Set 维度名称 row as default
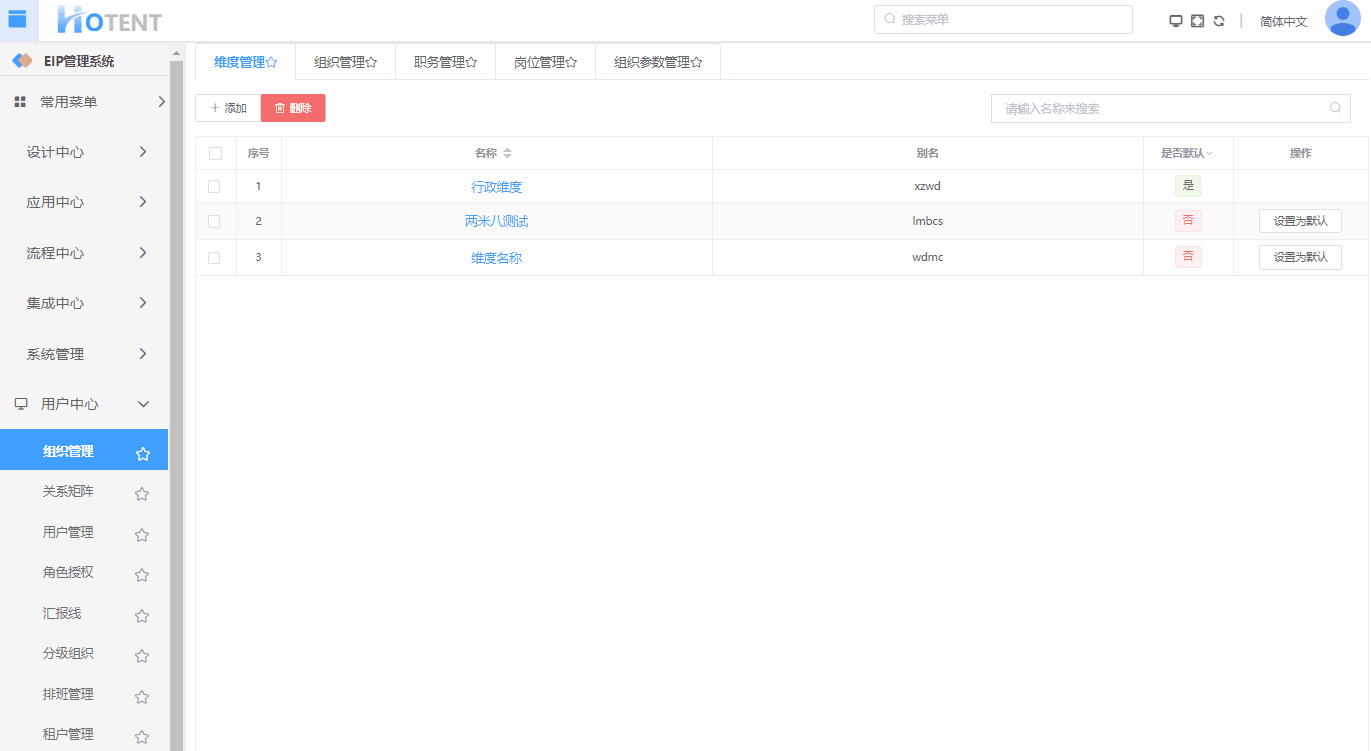Image resolution: width=1371 pixels, height=751 pixels. tap(1300, 257)
